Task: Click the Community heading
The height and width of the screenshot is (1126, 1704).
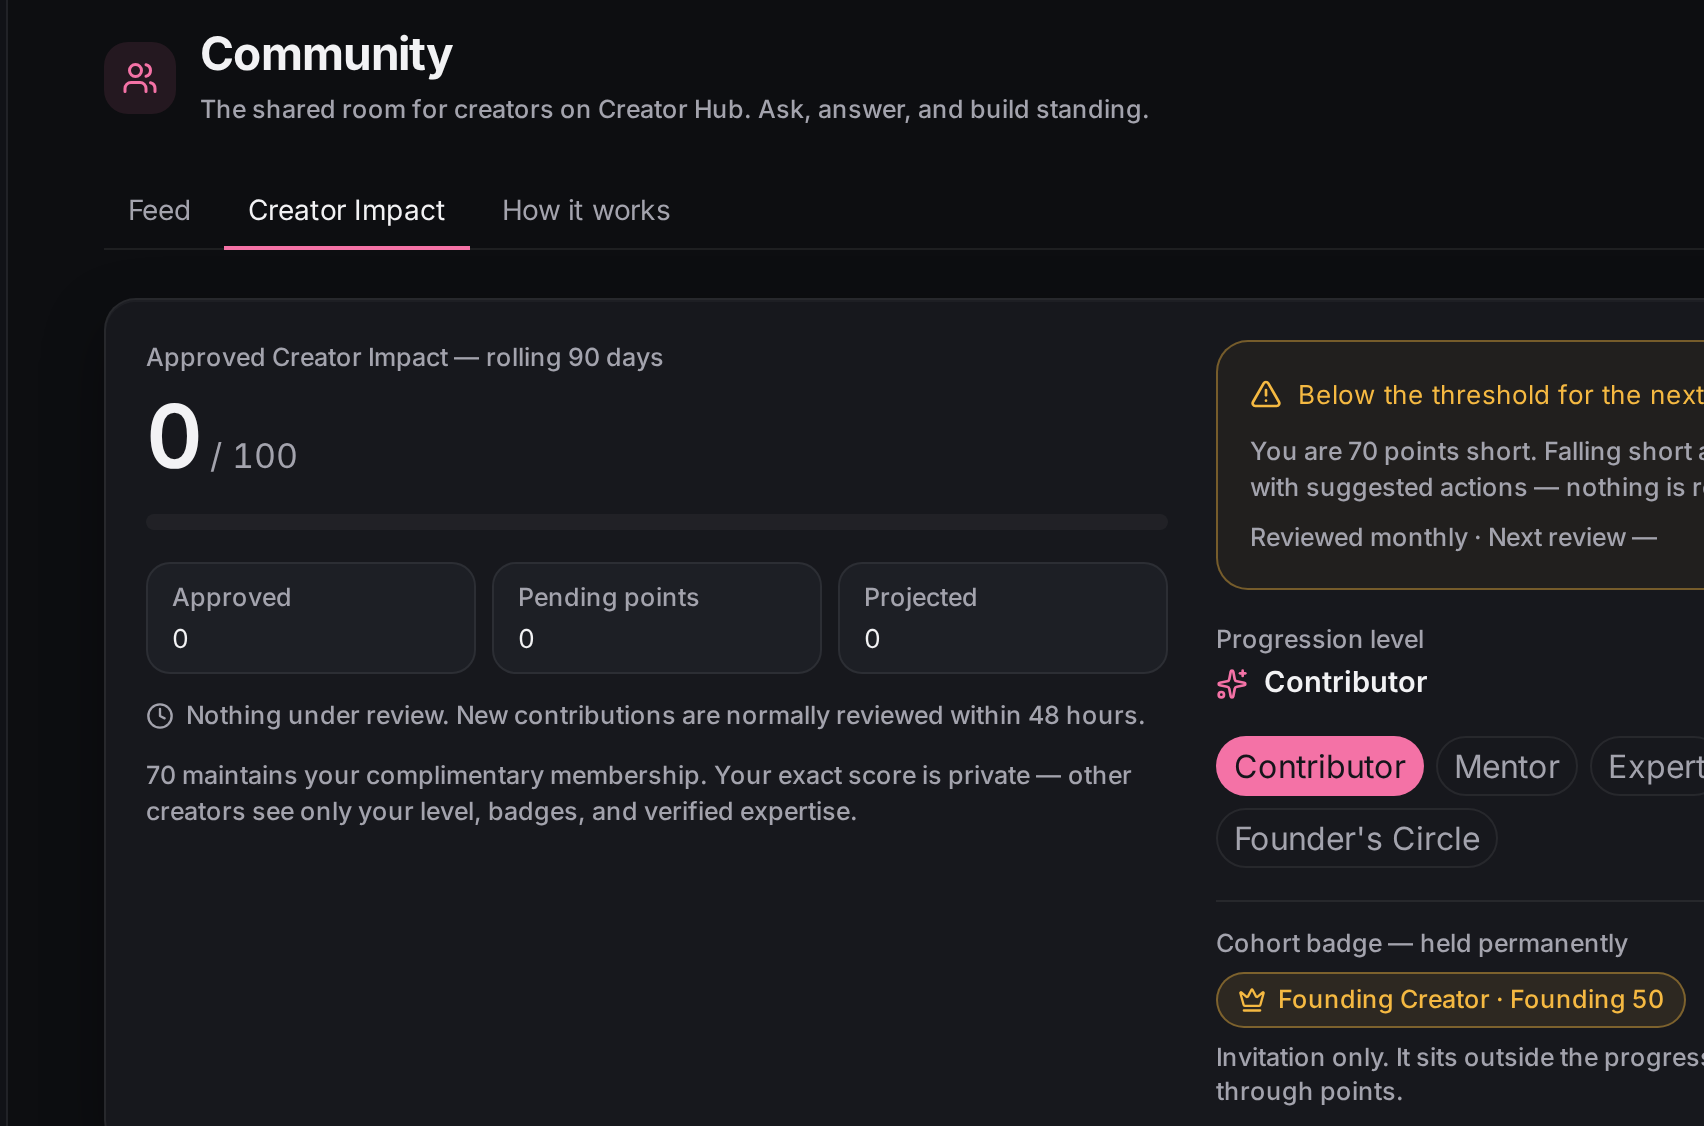Action: (x=326, y=54)
